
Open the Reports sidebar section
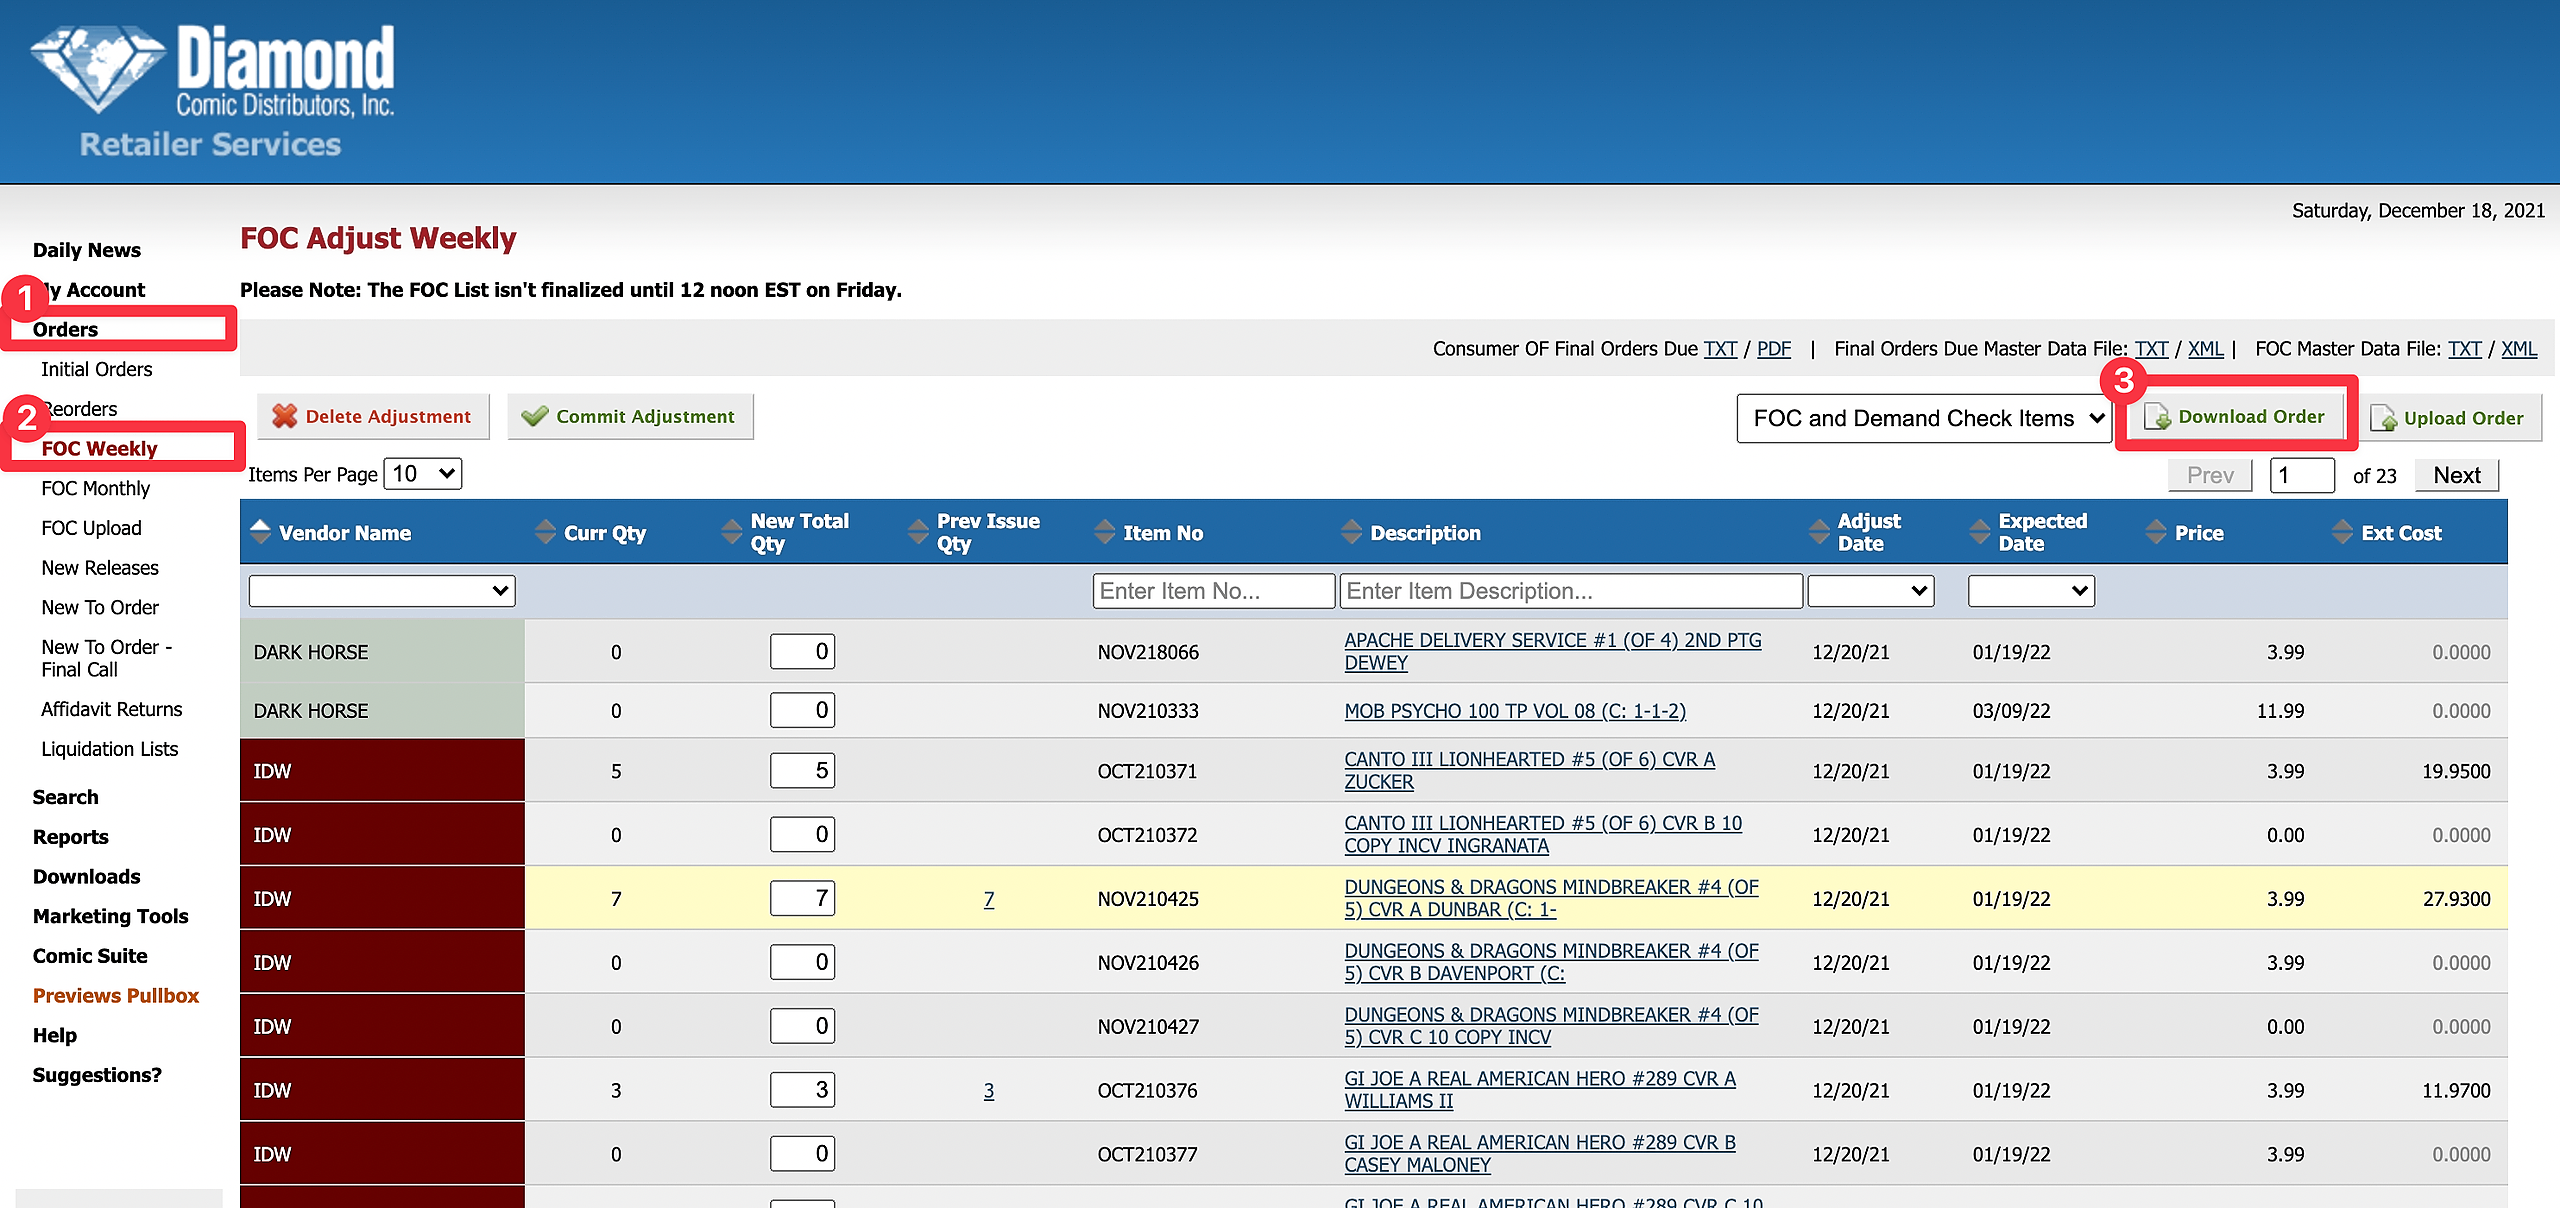(71, 837)
